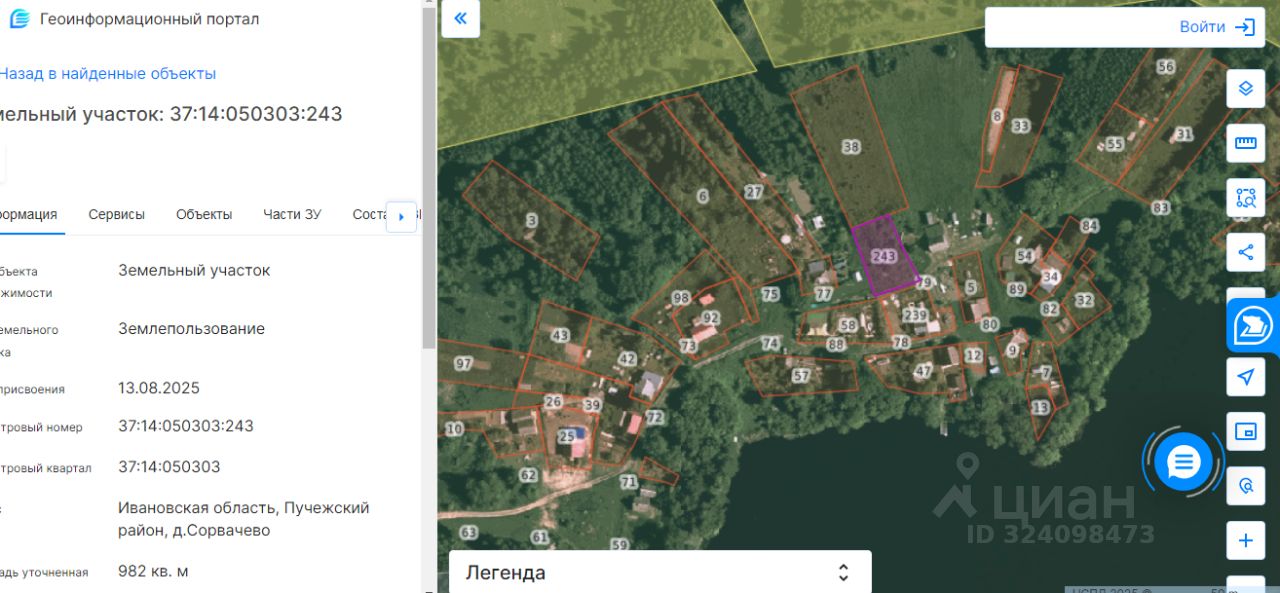Go back via Назад в найденные объекты
The image size is (1280, 593).
tap(107, 74)
